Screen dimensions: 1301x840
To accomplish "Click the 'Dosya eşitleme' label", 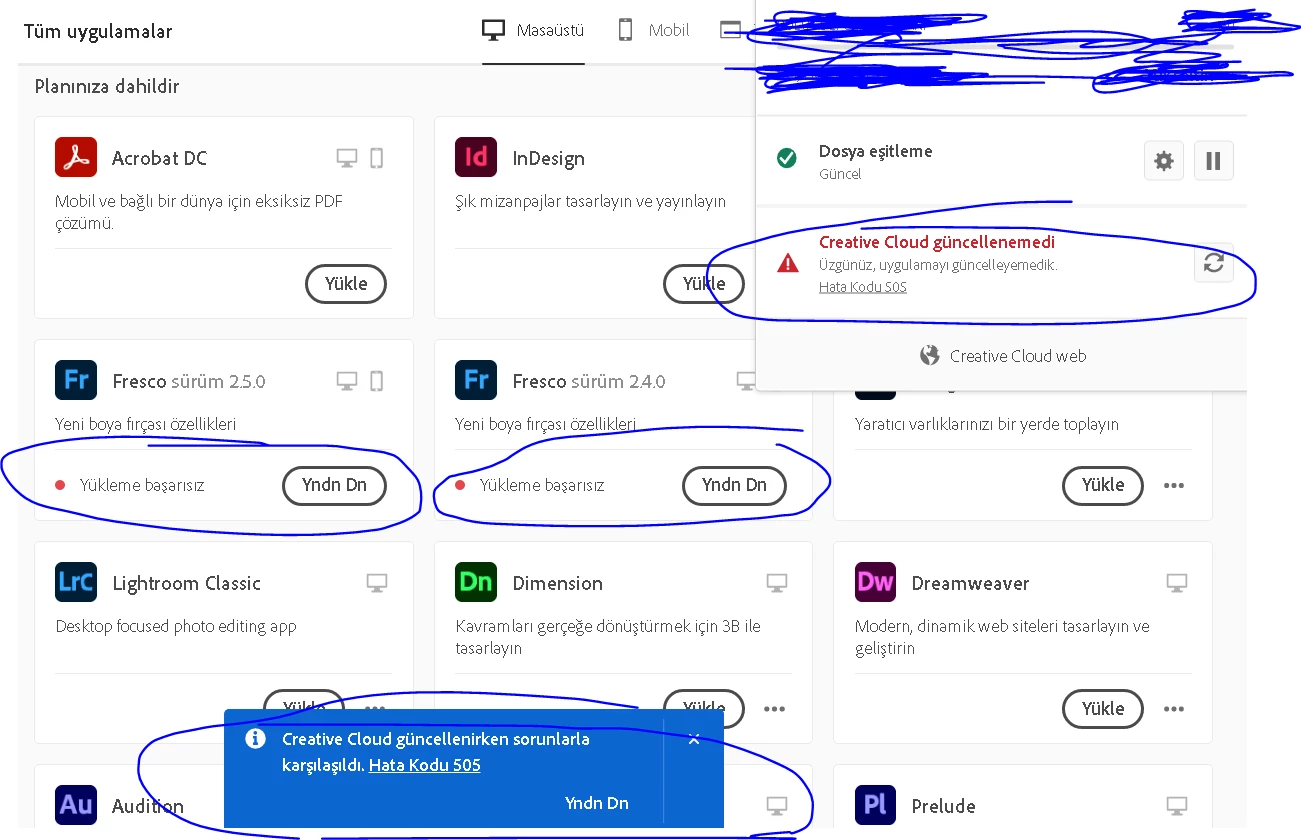I will coord(876,151).
